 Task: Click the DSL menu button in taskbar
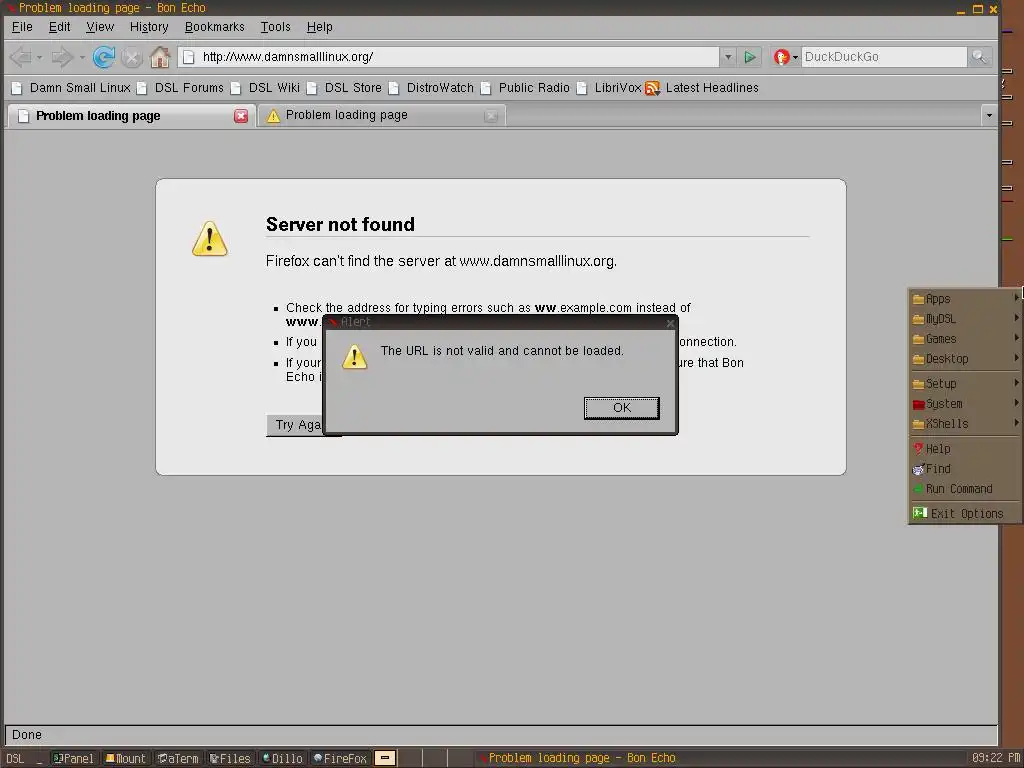pyautogui.click(x=15, y=758)
